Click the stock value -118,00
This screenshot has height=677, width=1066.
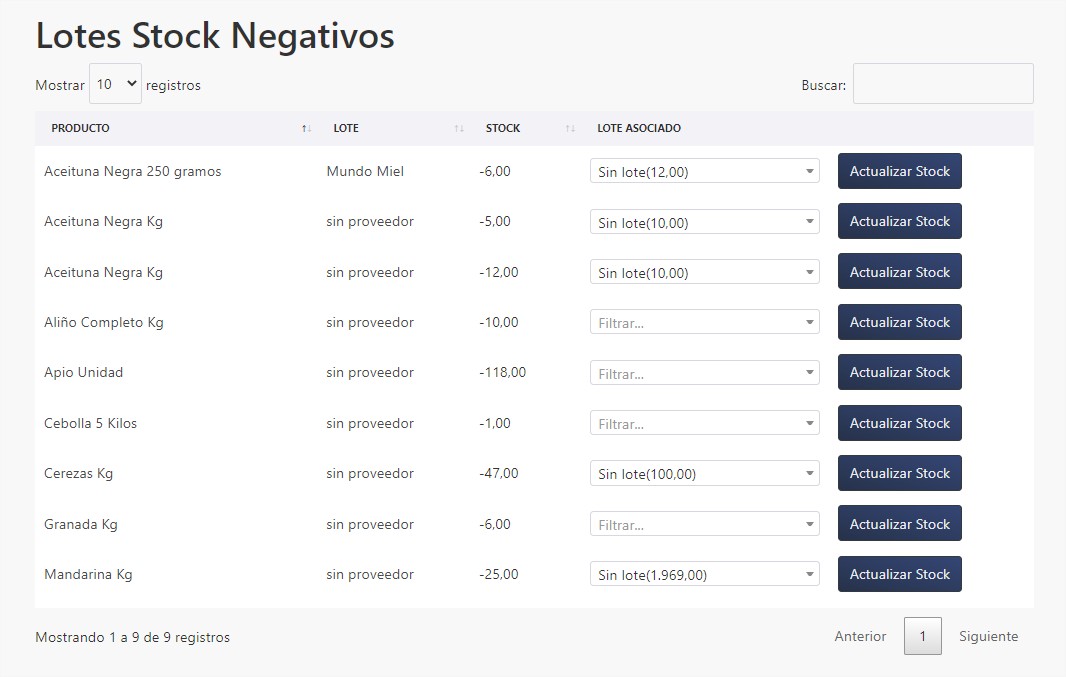coord(502,372)
